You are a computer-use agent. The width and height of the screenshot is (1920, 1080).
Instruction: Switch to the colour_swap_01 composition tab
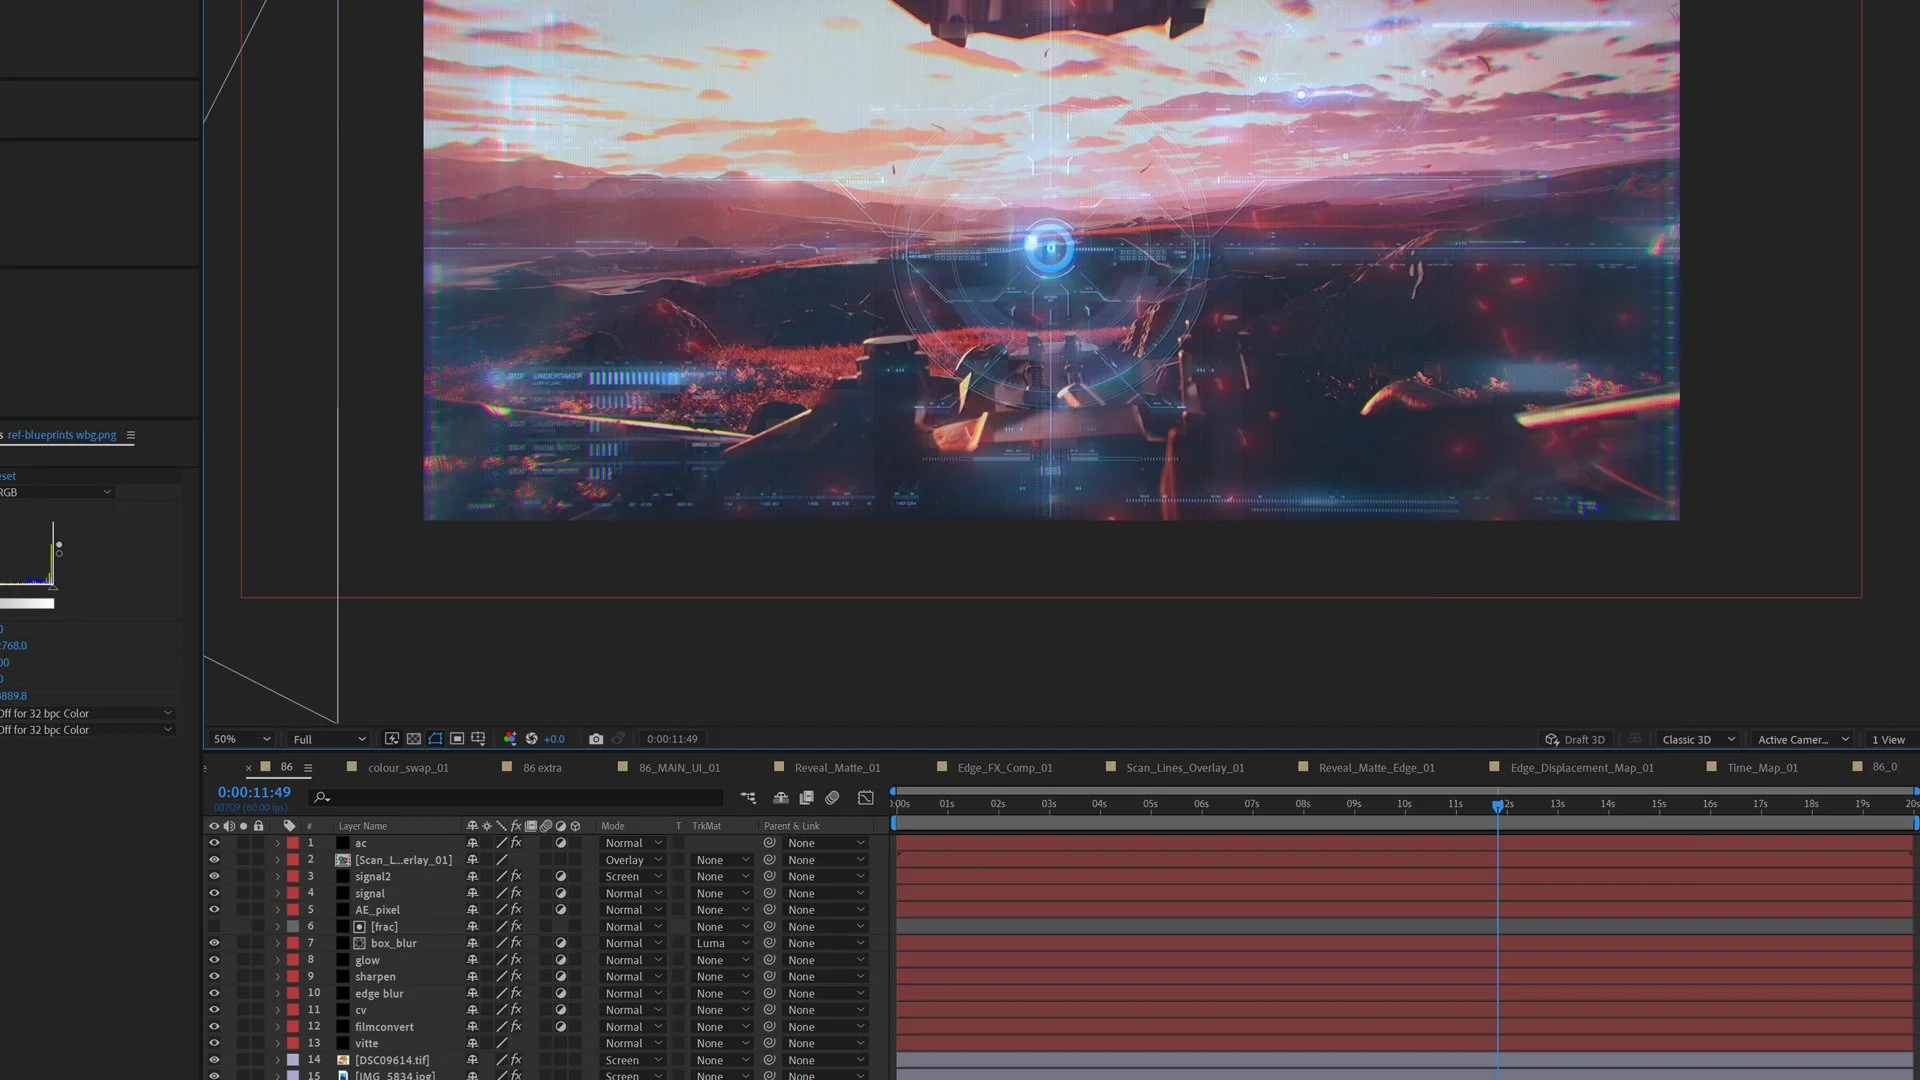click(408, 768)
